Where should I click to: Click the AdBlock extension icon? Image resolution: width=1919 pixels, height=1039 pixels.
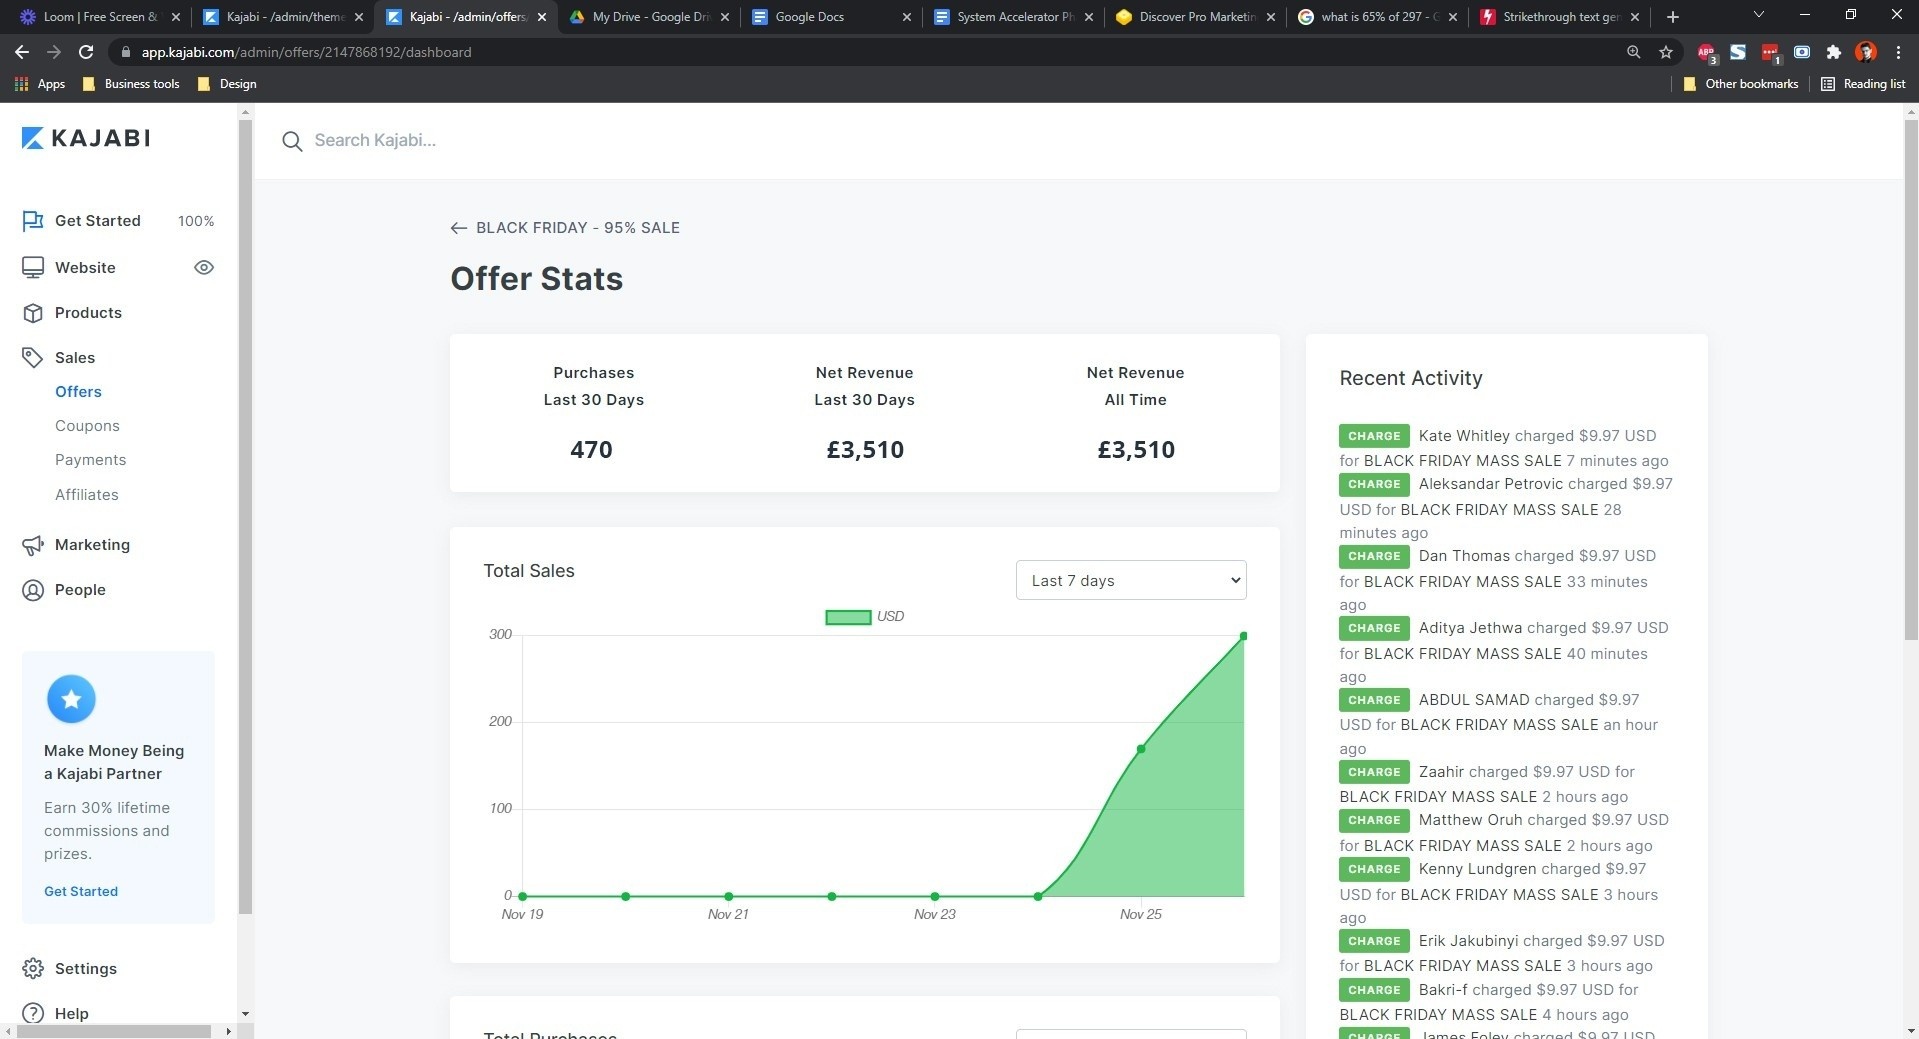pos(1706,52)
